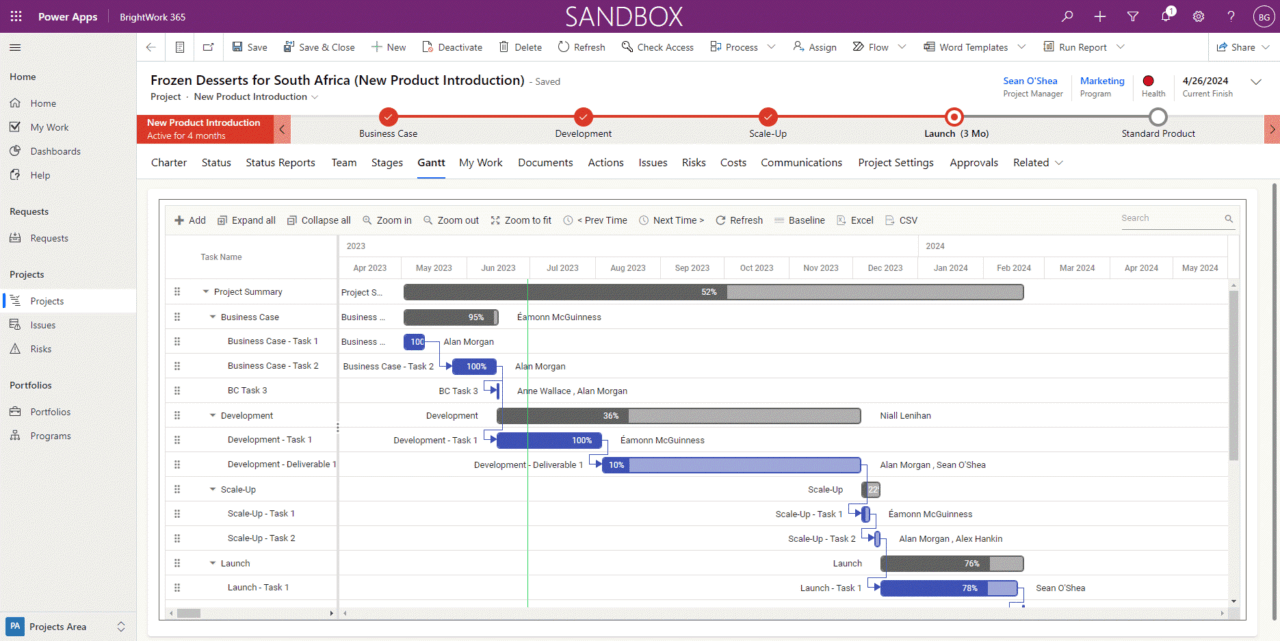The width and height of the screenshot is (1280, 641).
Task: Open notifications bell showing one alert
Action: point(1165,16)
